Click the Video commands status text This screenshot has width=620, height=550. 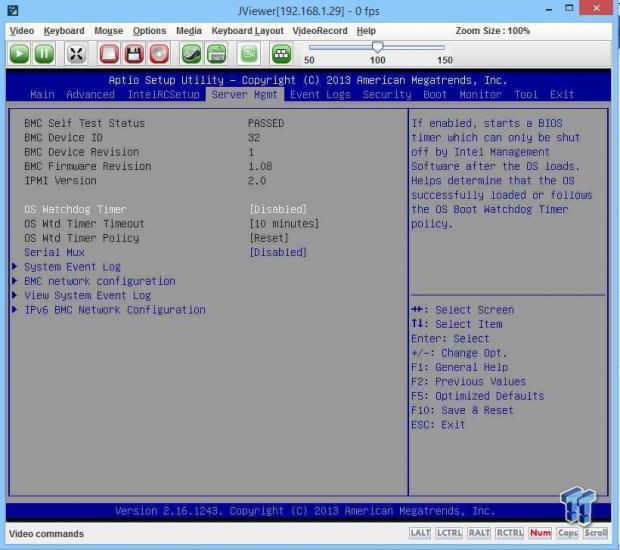pyautogui.click(x=46, y=534)
